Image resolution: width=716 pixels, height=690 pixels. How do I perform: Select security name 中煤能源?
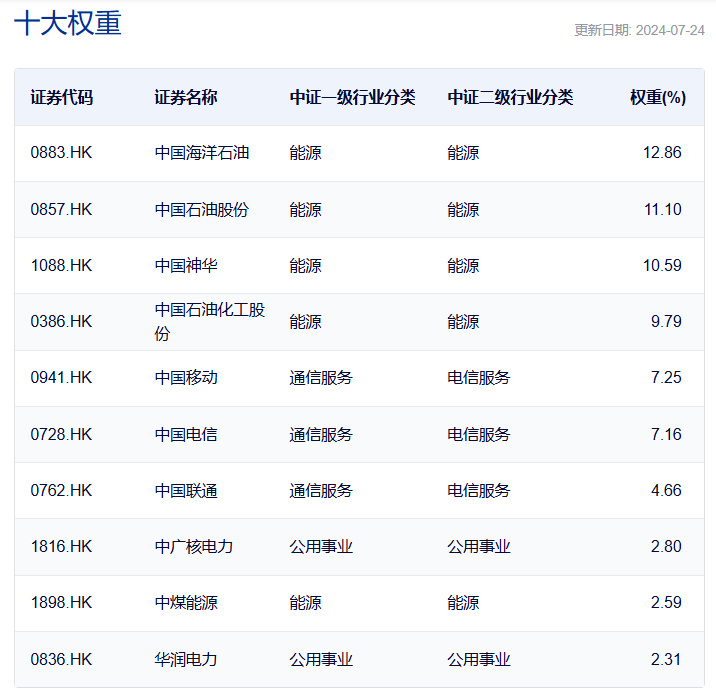(186, 603)
